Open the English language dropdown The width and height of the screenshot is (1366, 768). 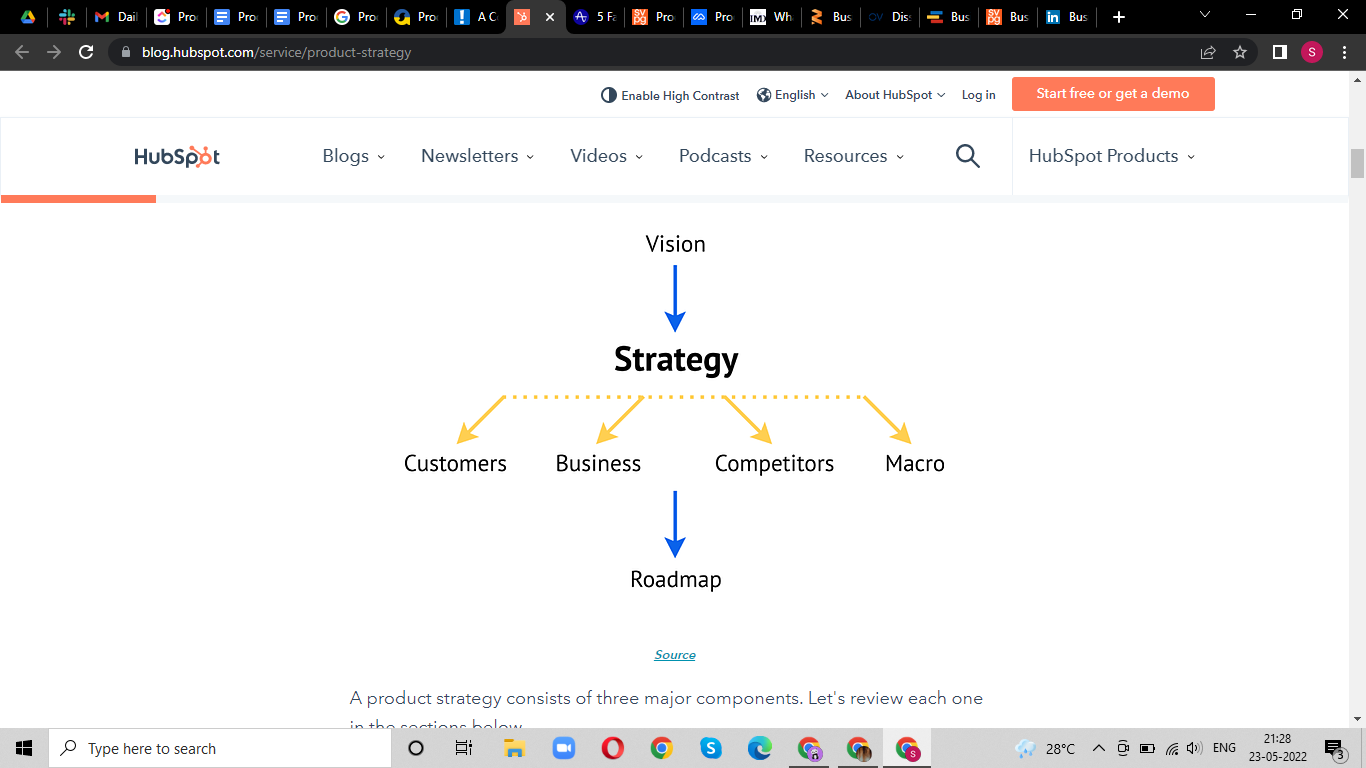point(793,95)
